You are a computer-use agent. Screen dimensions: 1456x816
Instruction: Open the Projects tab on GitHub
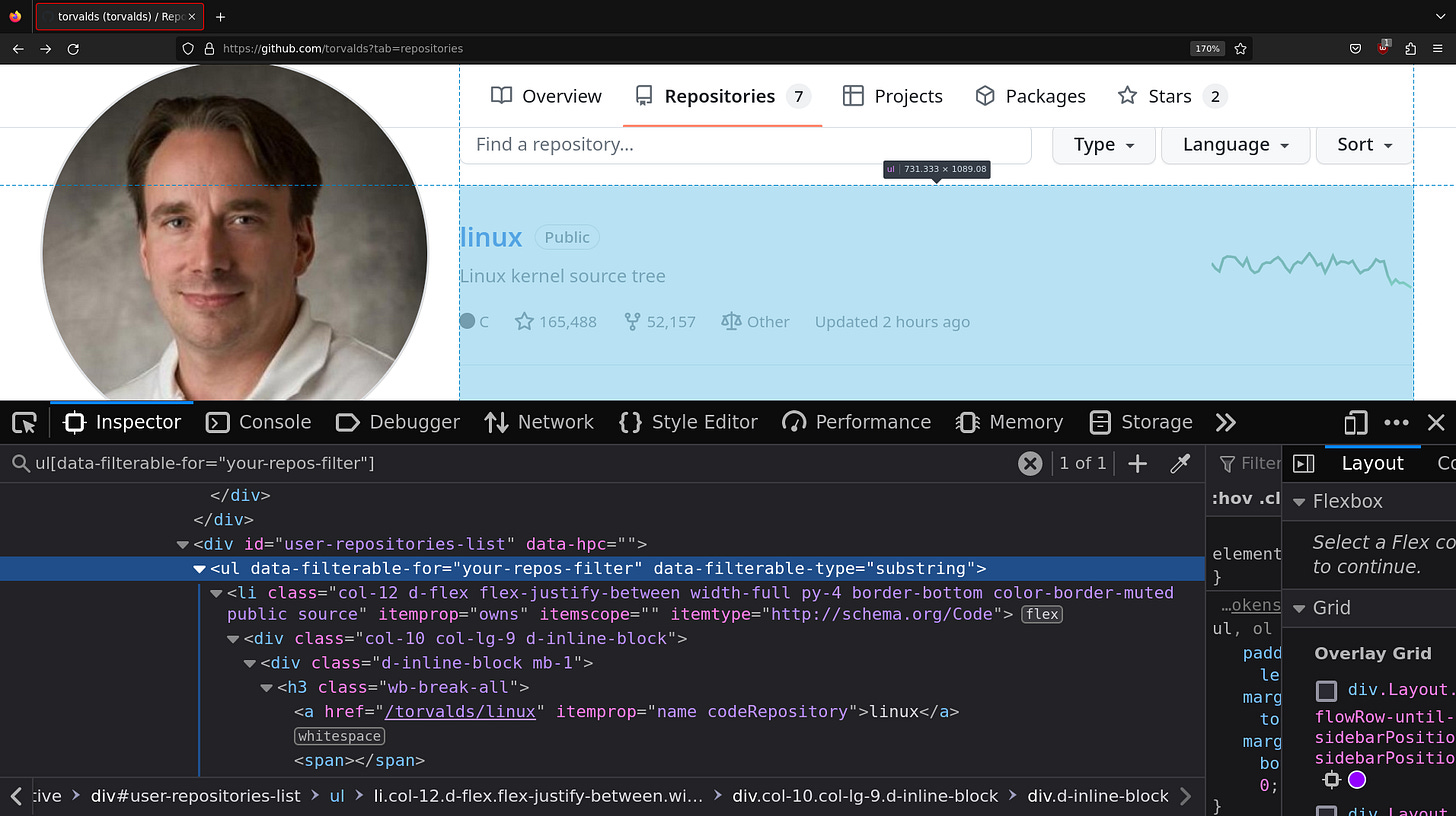point(893,95)
